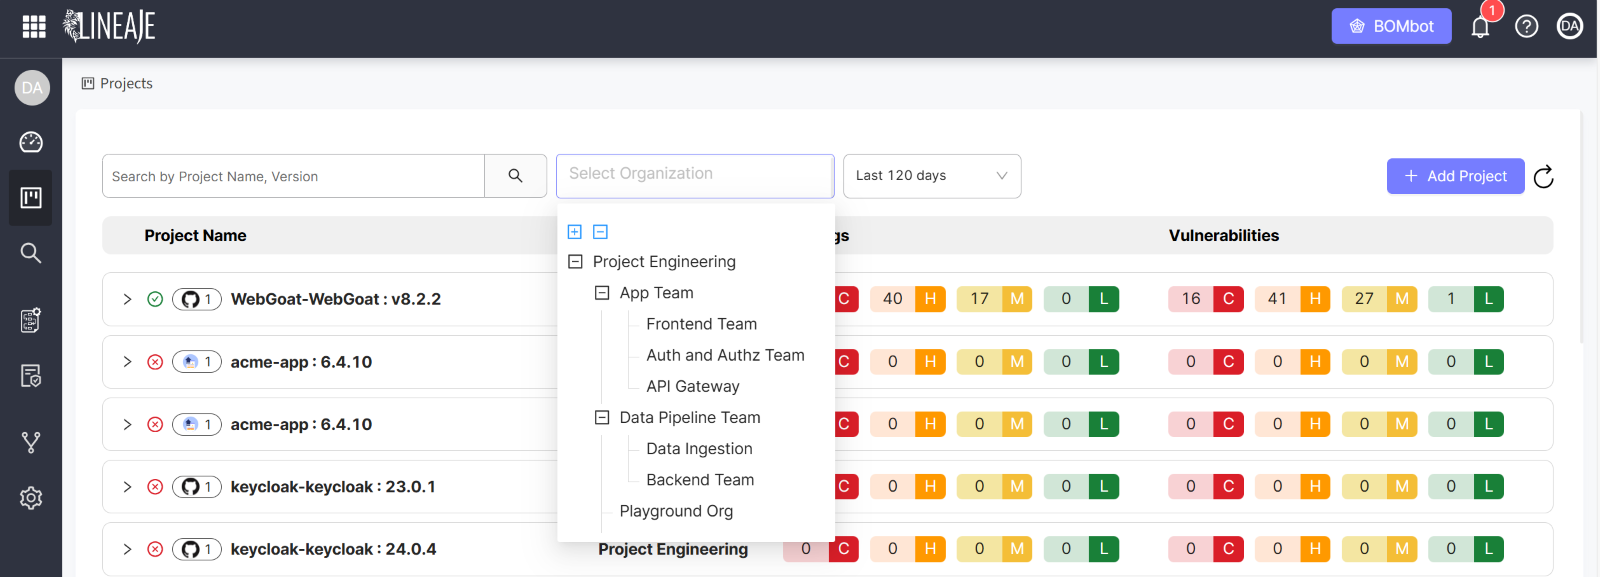Expand the keycloak-keycloak : 23.0.1 row
This screenshot has height=577, width=1600.
[x=127, y=487]
